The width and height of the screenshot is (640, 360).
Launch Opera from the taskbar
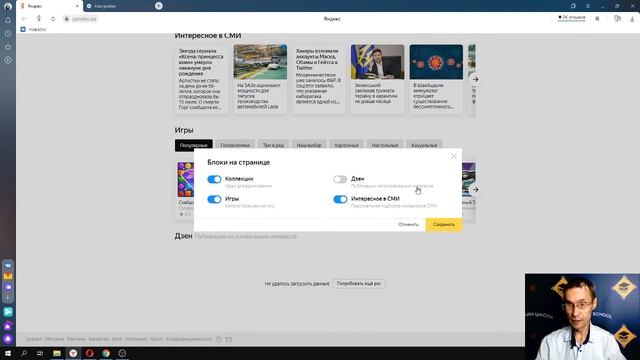click(89, 353)
